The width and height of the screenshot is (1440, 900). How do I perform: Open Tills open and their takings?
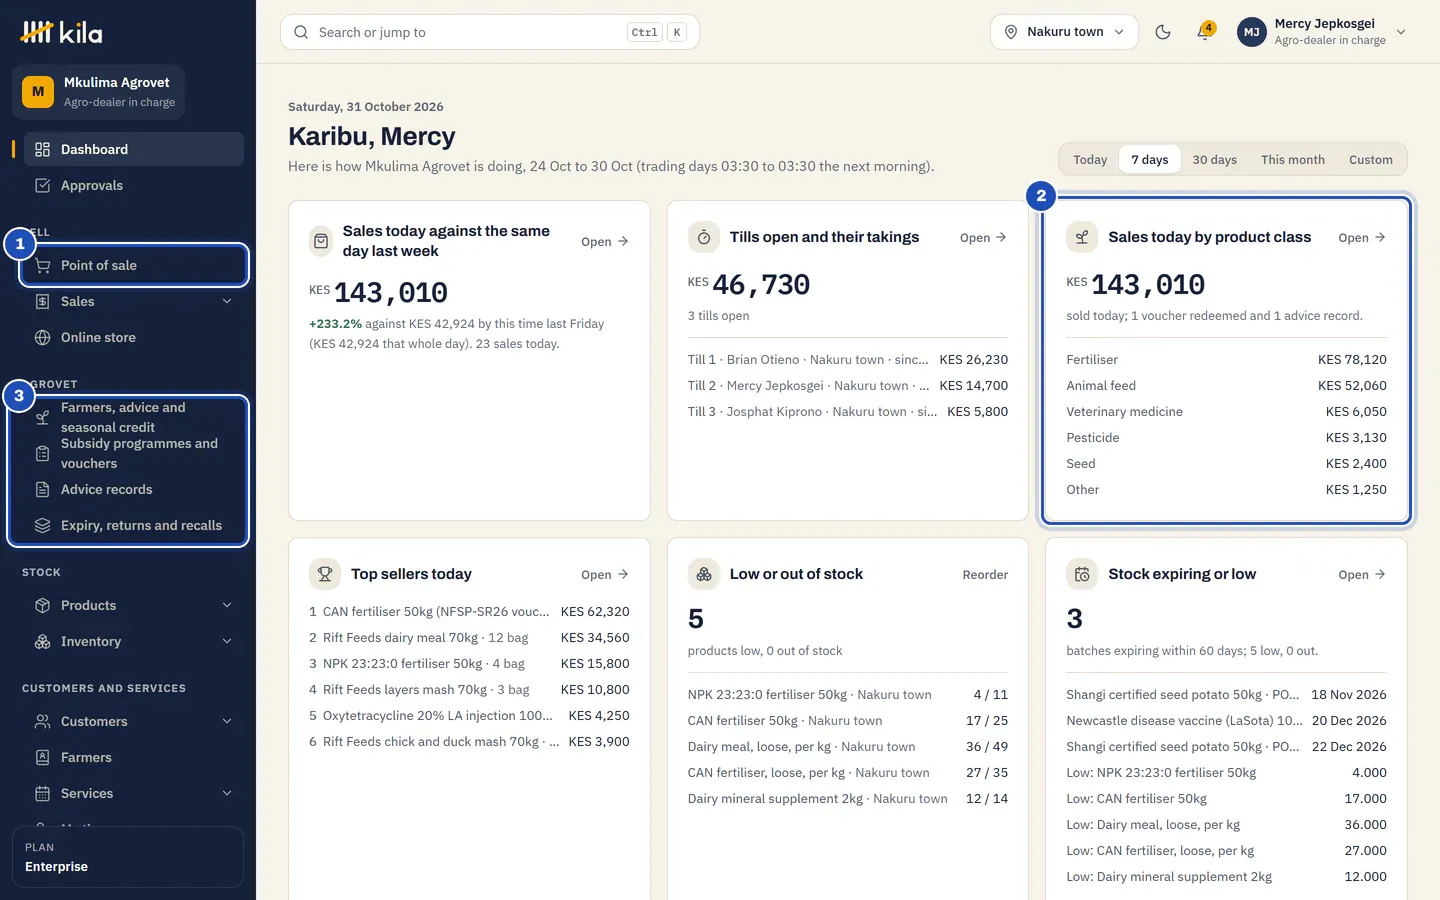[983, 237]
